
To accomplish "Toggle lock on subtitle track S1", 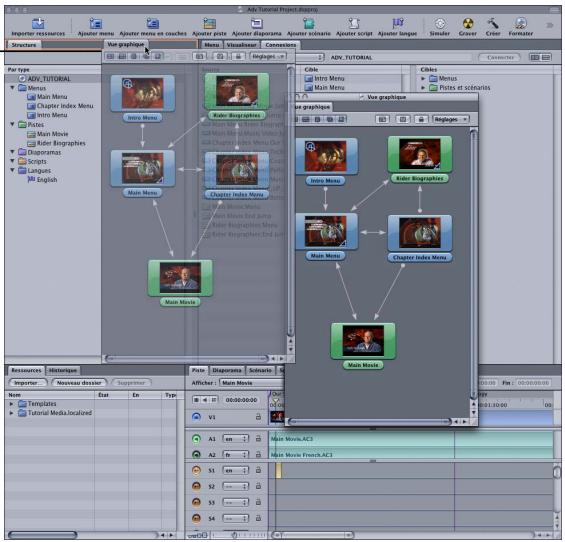I will click(258, 470).
